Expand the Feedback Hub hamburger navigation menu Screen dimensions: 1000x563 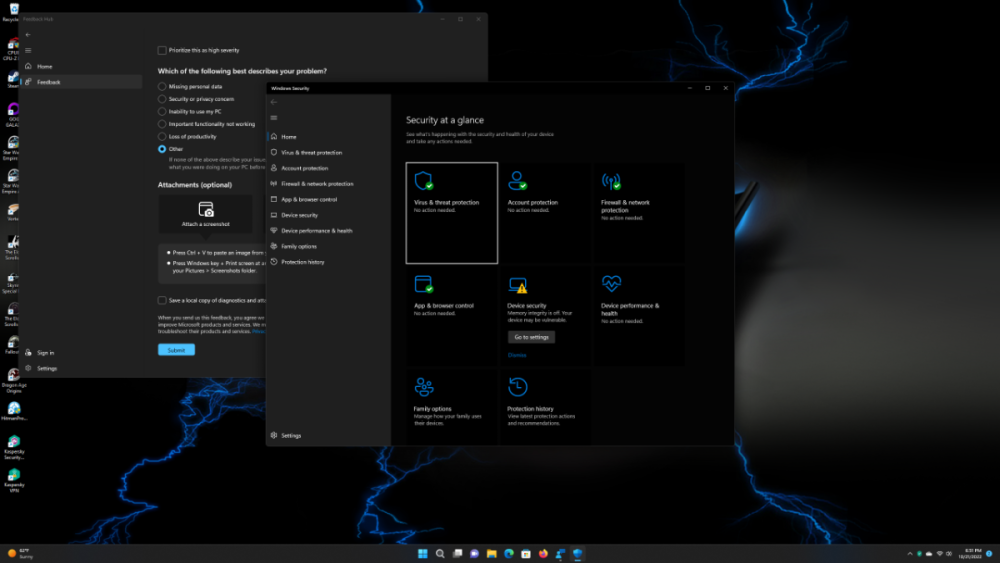(28, 50)
